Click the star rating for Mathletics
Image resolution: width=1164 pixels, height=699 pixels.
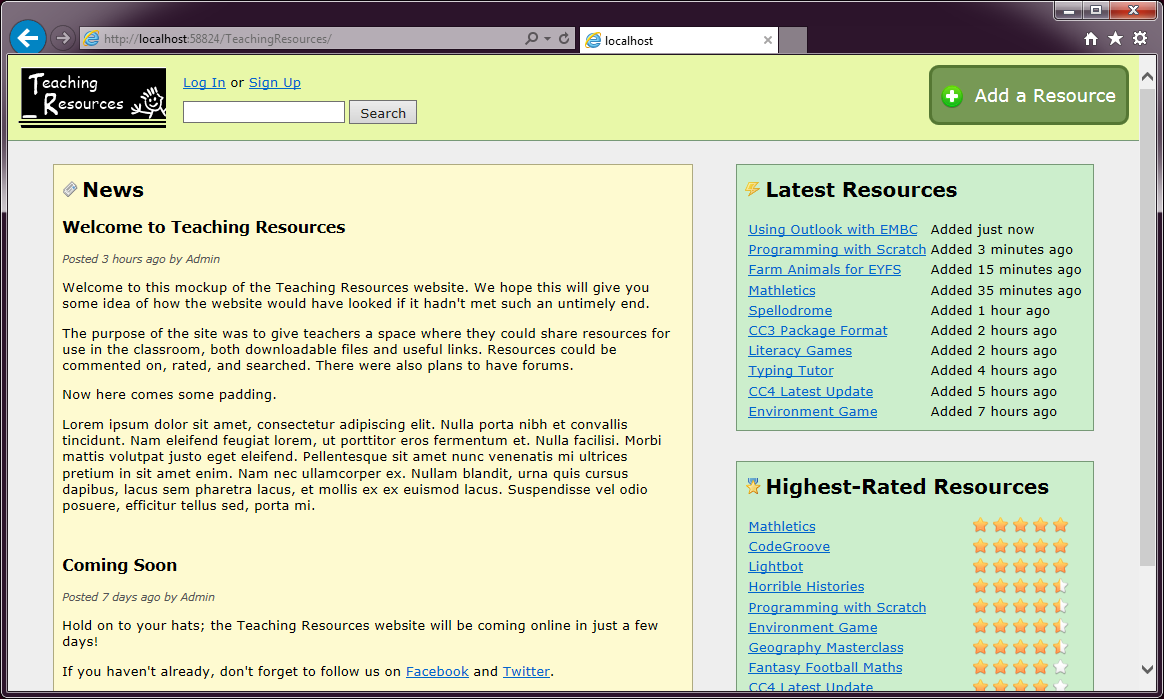click(1021, 525)
